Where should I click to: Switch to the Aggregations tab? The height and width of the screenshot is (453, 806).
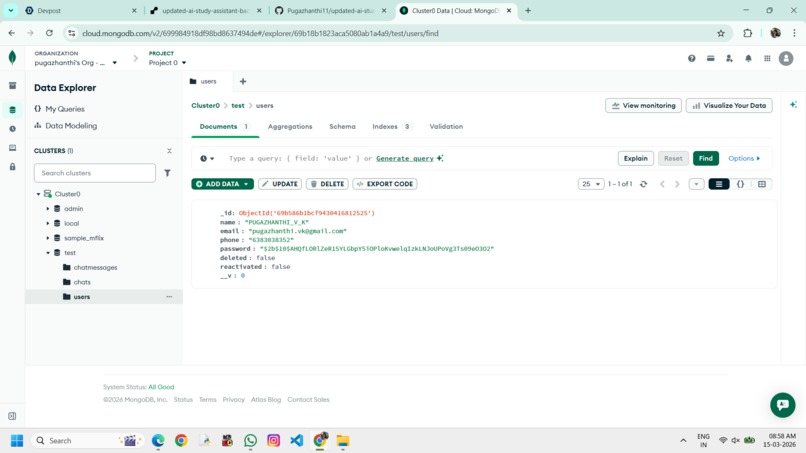[290, 126]
